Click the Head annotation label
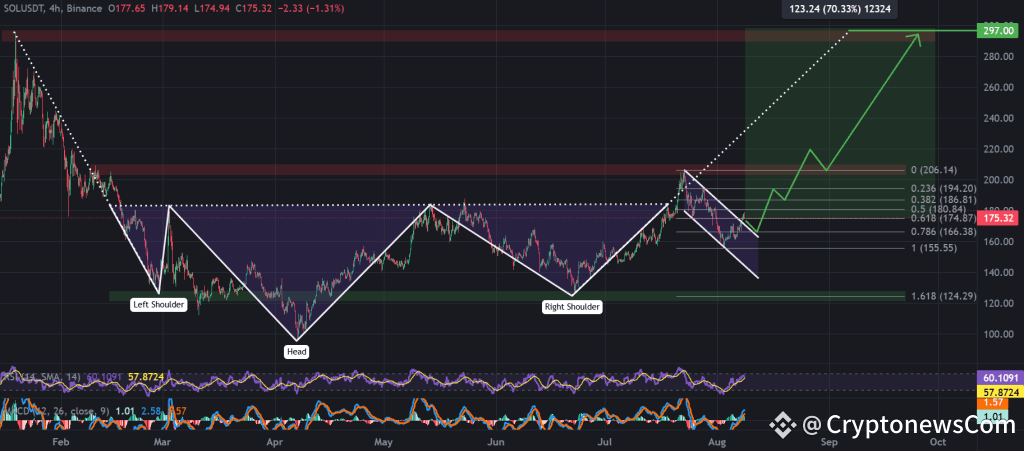 (296, 352)
